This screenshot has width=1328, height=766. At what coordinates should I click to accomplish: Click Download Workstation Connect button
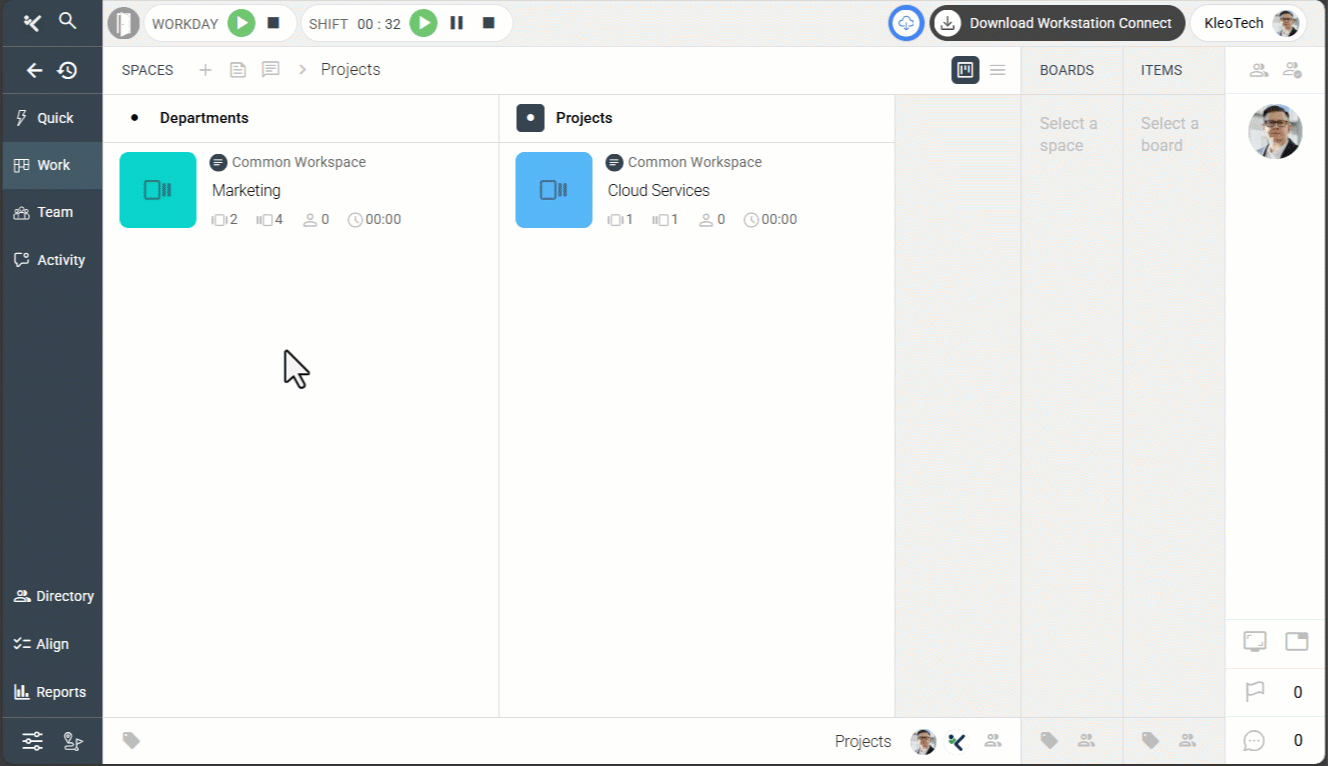[1057, 23]
